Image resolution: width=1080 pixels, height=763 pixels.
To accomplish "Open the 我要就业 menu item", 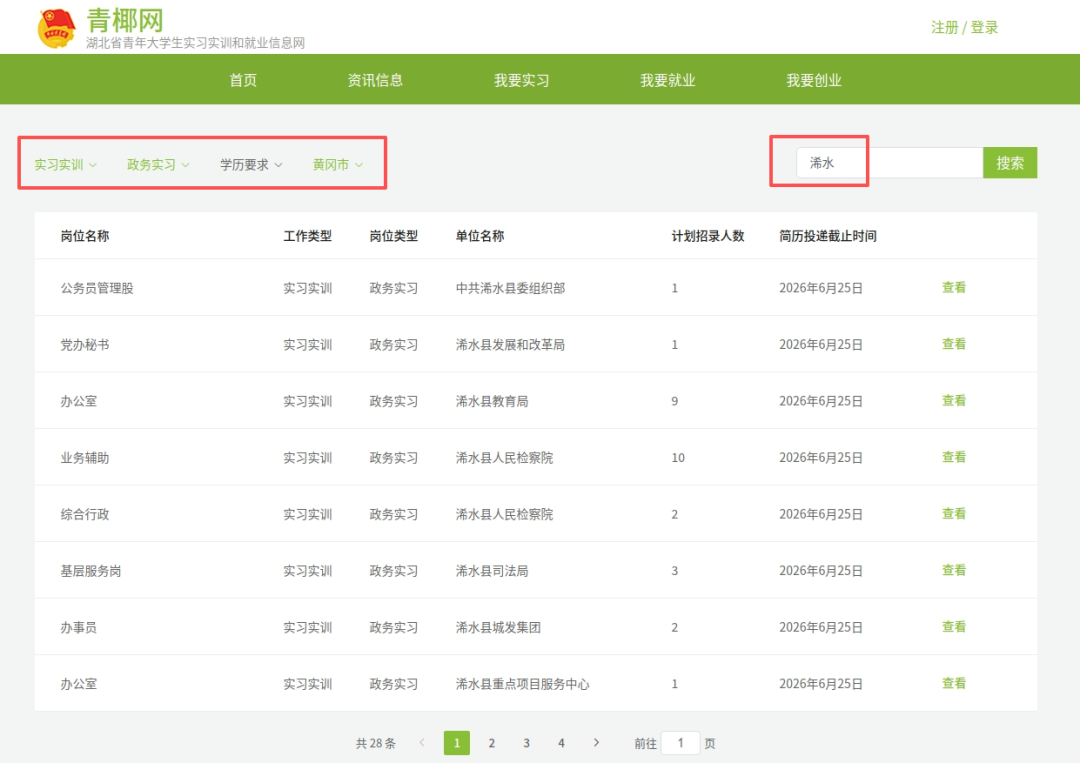I will click(x=667, y=80).
